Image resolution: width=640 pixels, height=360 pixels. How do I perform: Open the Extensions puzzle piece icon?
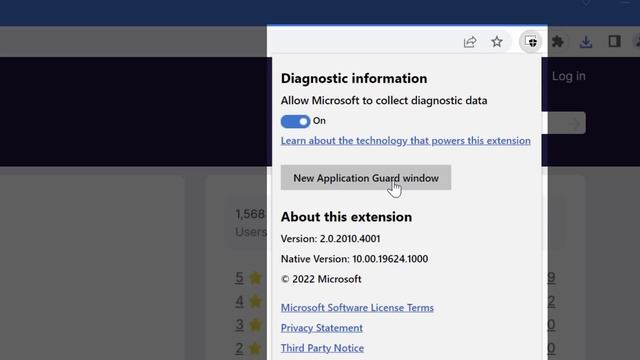(558, 42)
